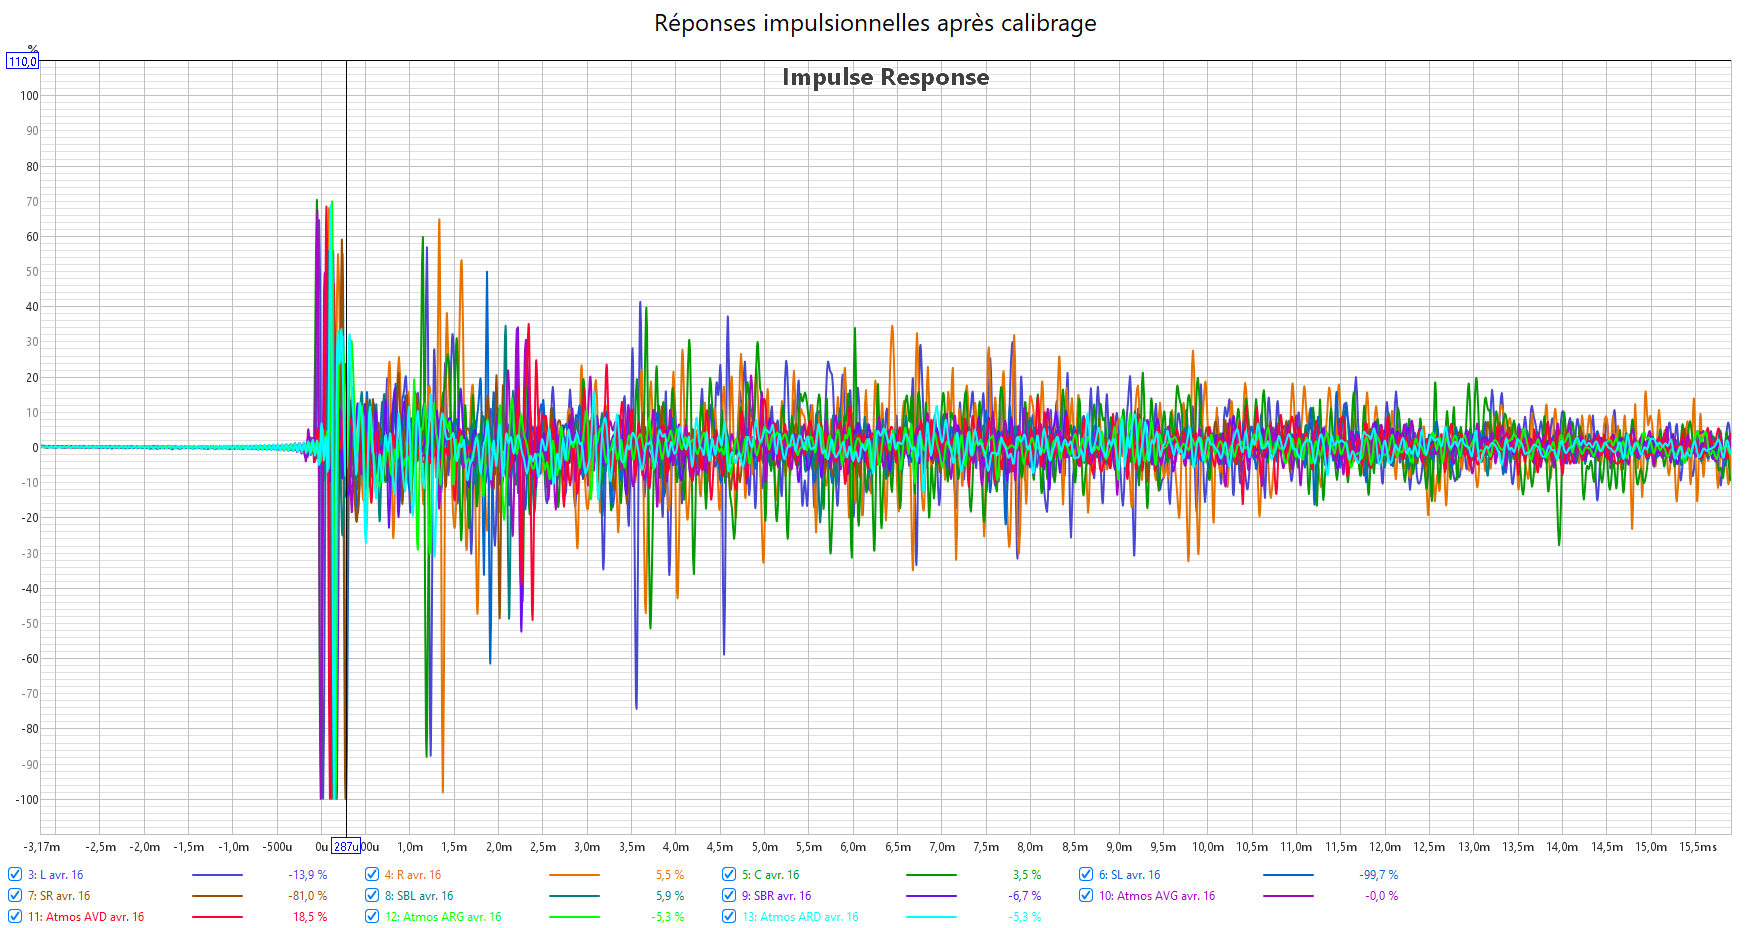Click the 287u cursor time box
This screenshot has width=1751, height=928.
pyautogui.click(x=345, y=847)
